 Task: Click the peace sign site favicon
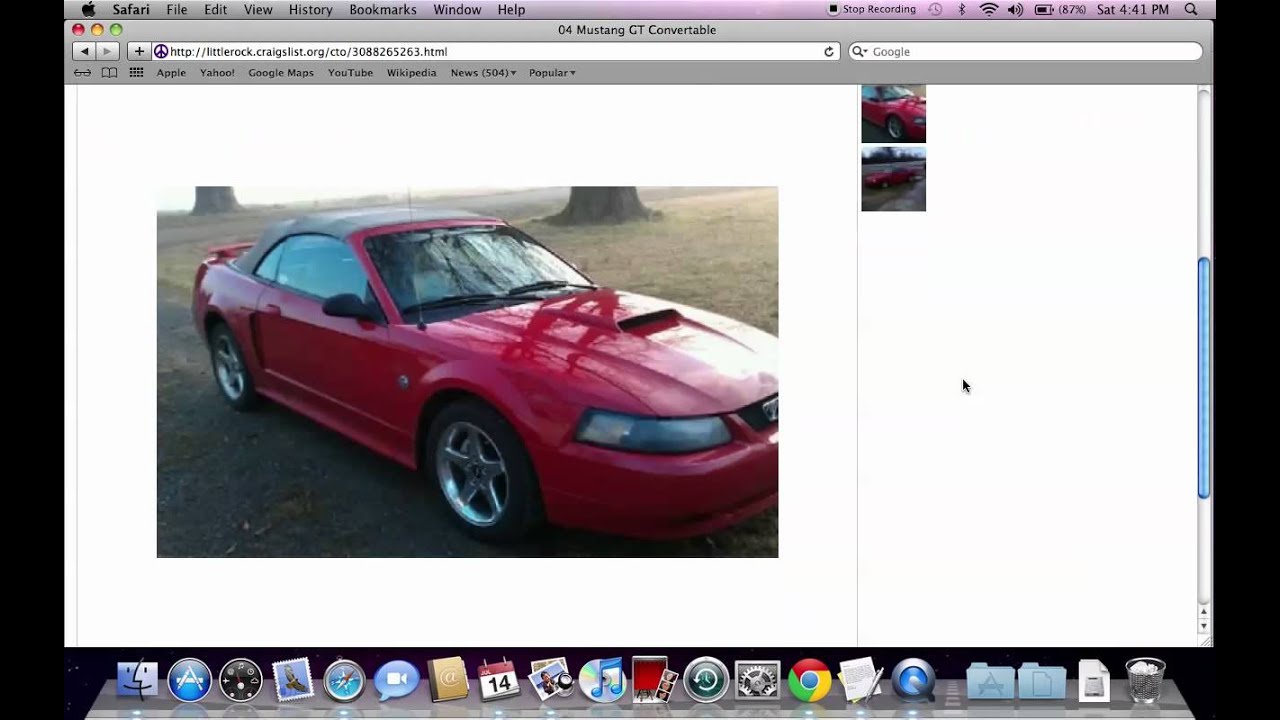click(161, 51)
